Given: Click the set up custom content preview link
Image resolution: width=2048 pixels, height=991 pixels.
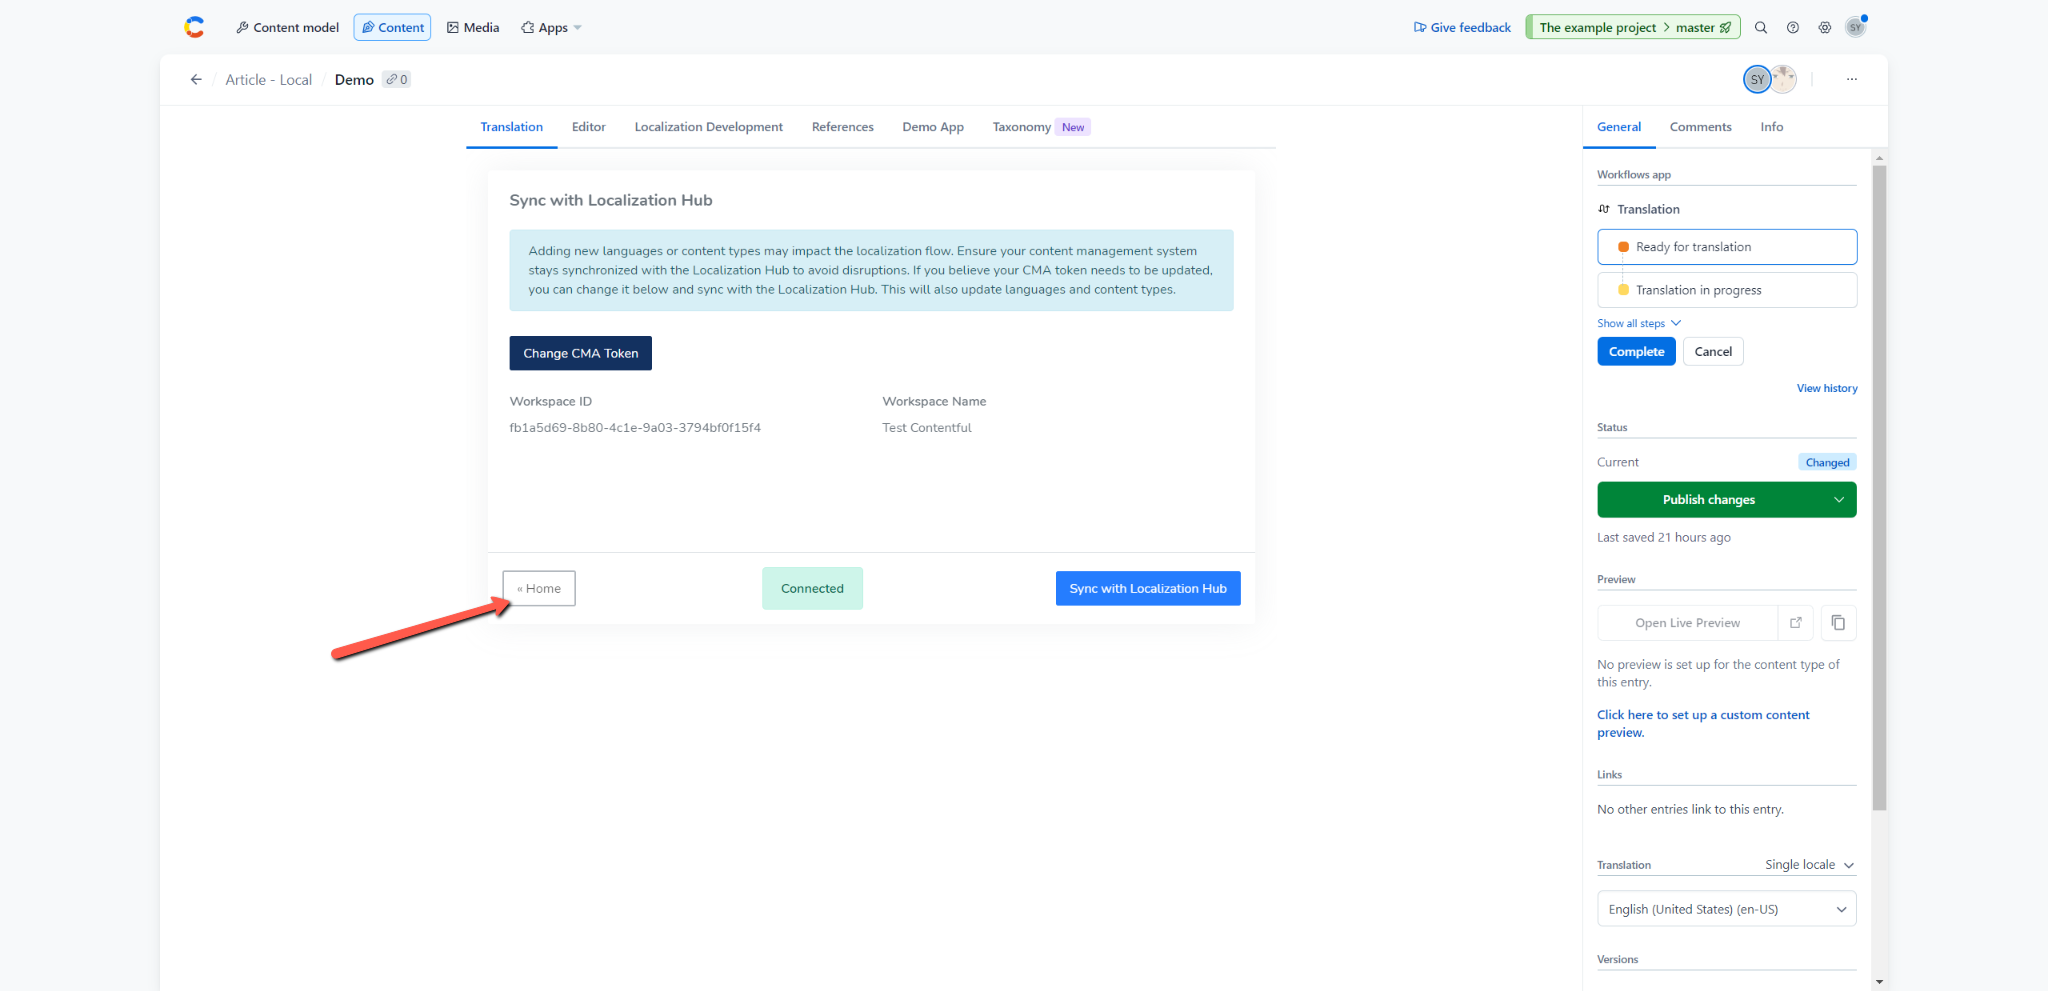Looking at the screenshot, I should coord(1703,724).
